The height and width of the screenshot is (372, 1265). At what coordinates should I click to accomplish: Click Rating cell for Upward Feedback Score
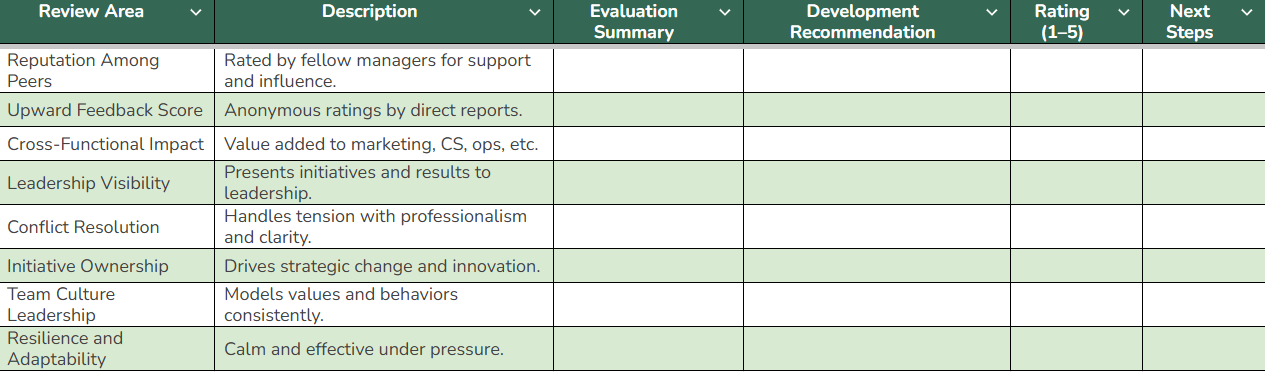(x=1077, y=110)
